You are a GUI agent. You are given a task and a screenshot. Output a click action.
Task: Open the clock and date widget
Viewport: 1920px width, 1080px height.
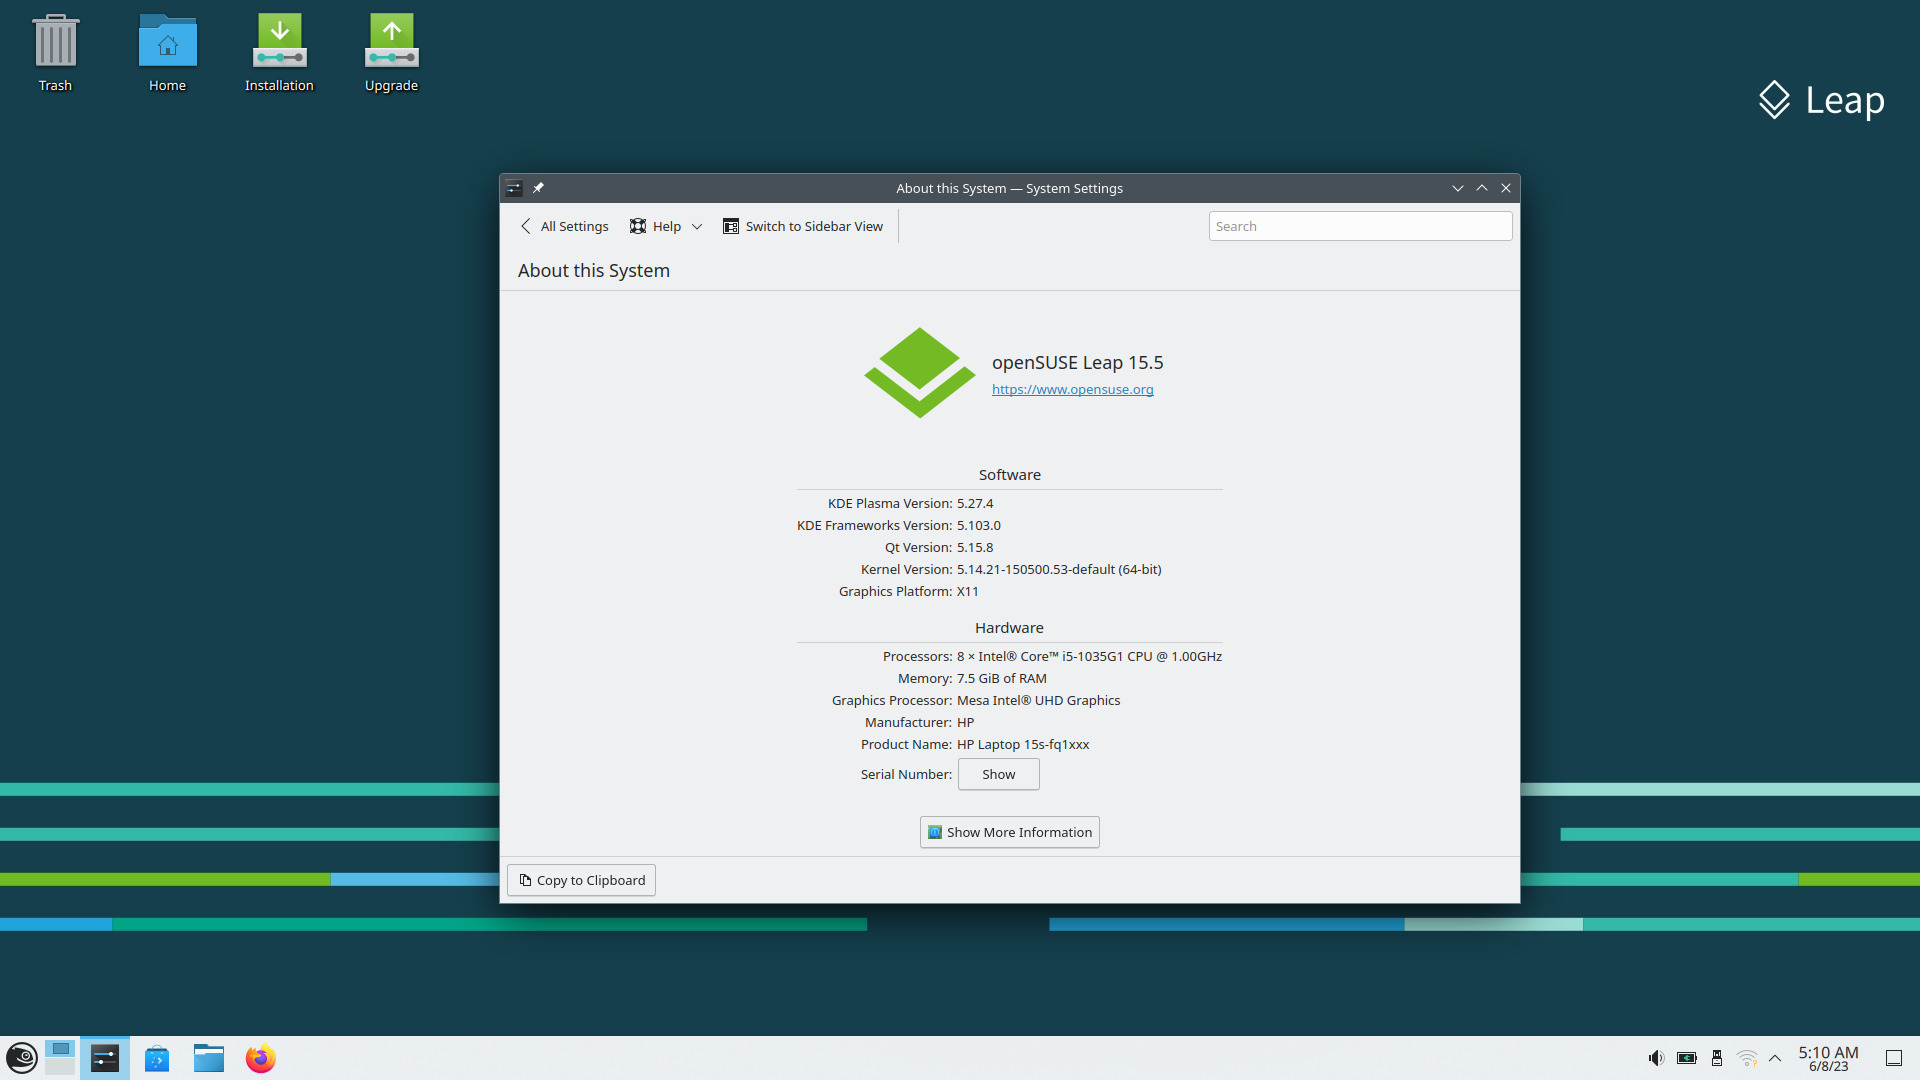click(x=1828, y=1058)
